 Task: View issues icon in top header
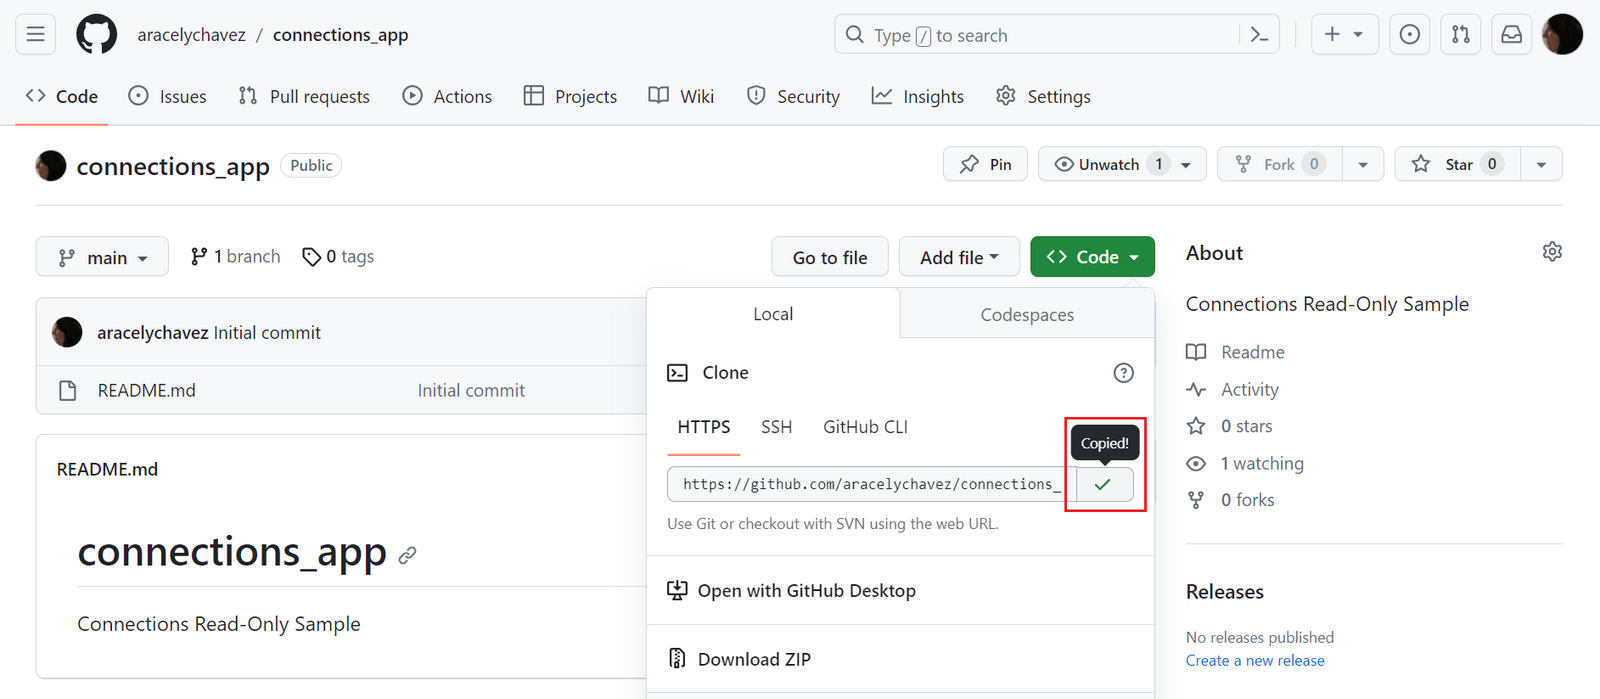1409,35
